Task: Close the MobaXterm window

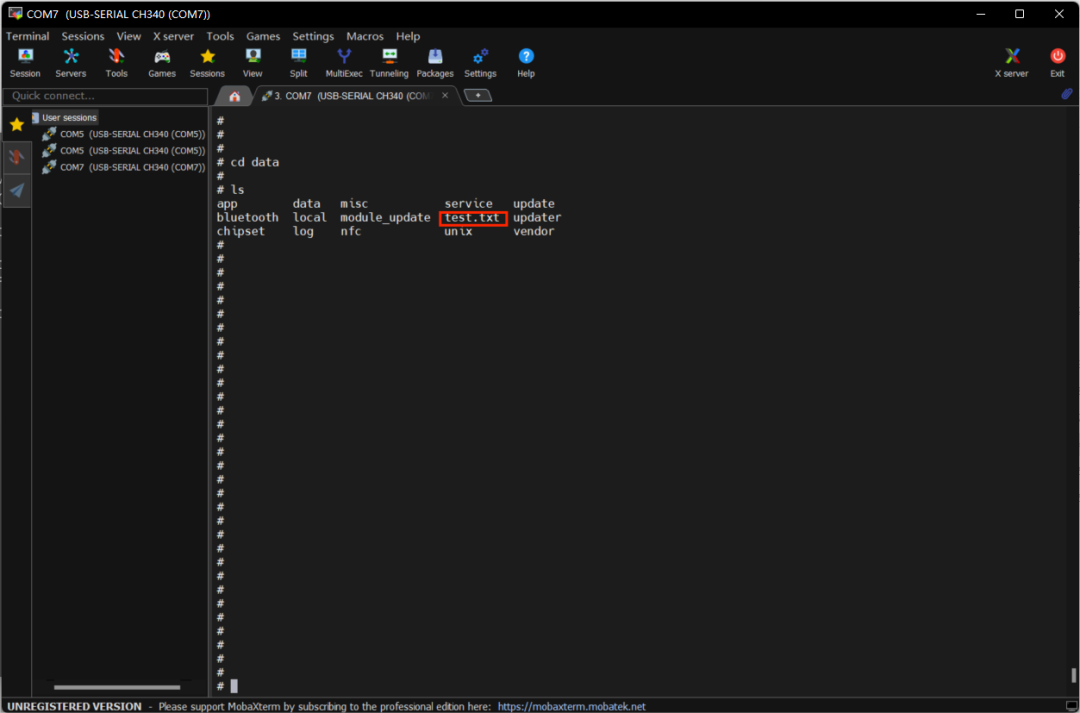Action: click(1059, 14)
